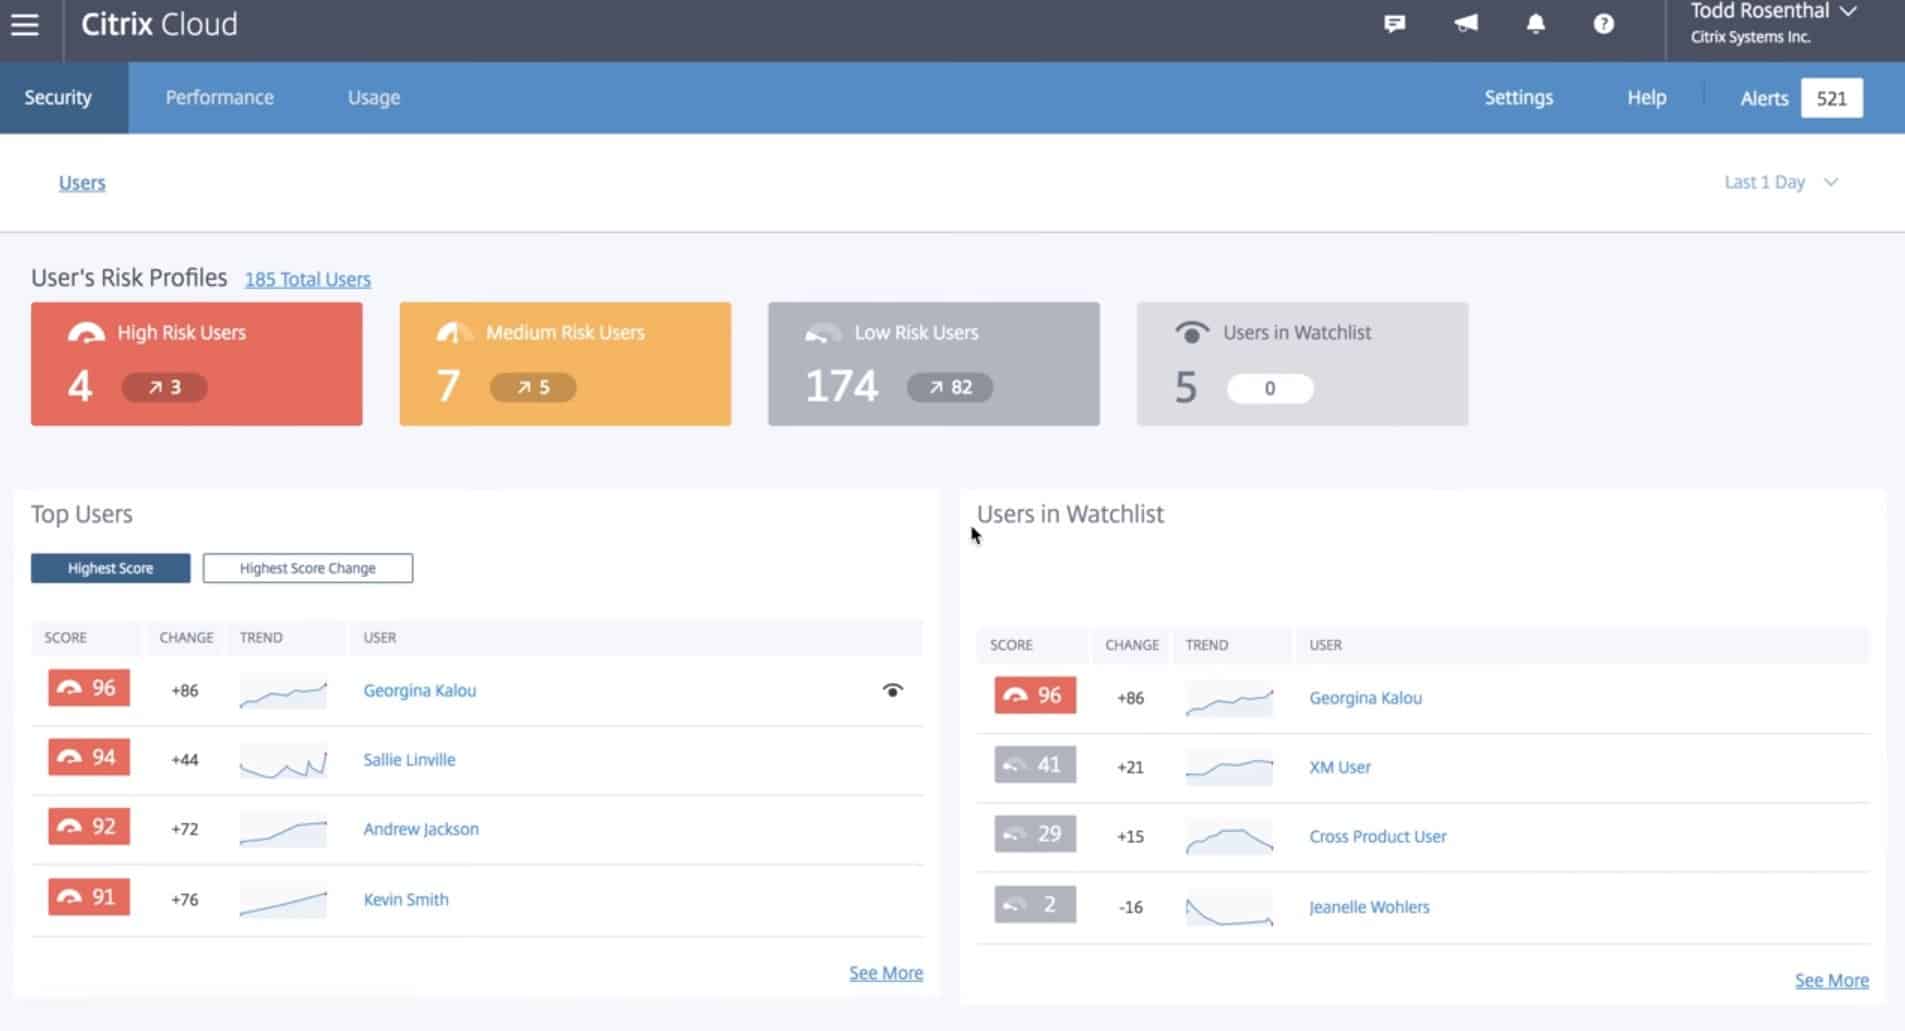Click score badge 91 for Kevin Smith
This screenshot has height=1031, width=1905.
[x=89, y=897]
